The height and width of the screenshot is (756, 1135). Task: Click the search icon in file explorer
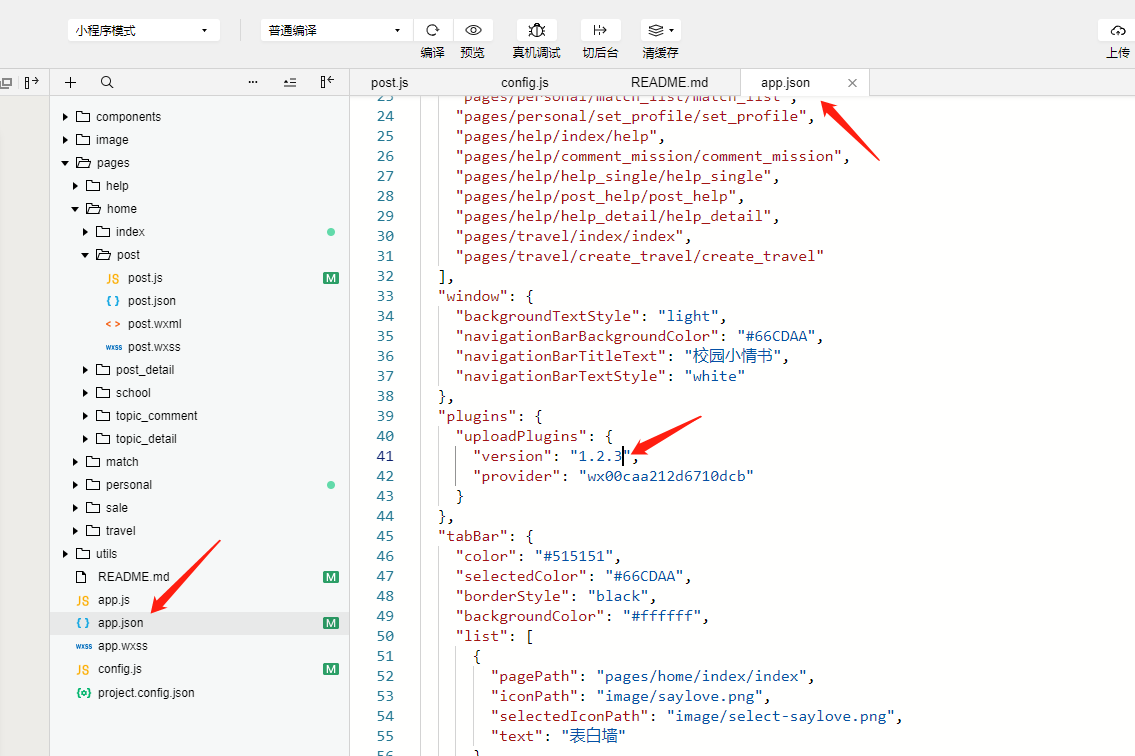[x=107, y=83]
